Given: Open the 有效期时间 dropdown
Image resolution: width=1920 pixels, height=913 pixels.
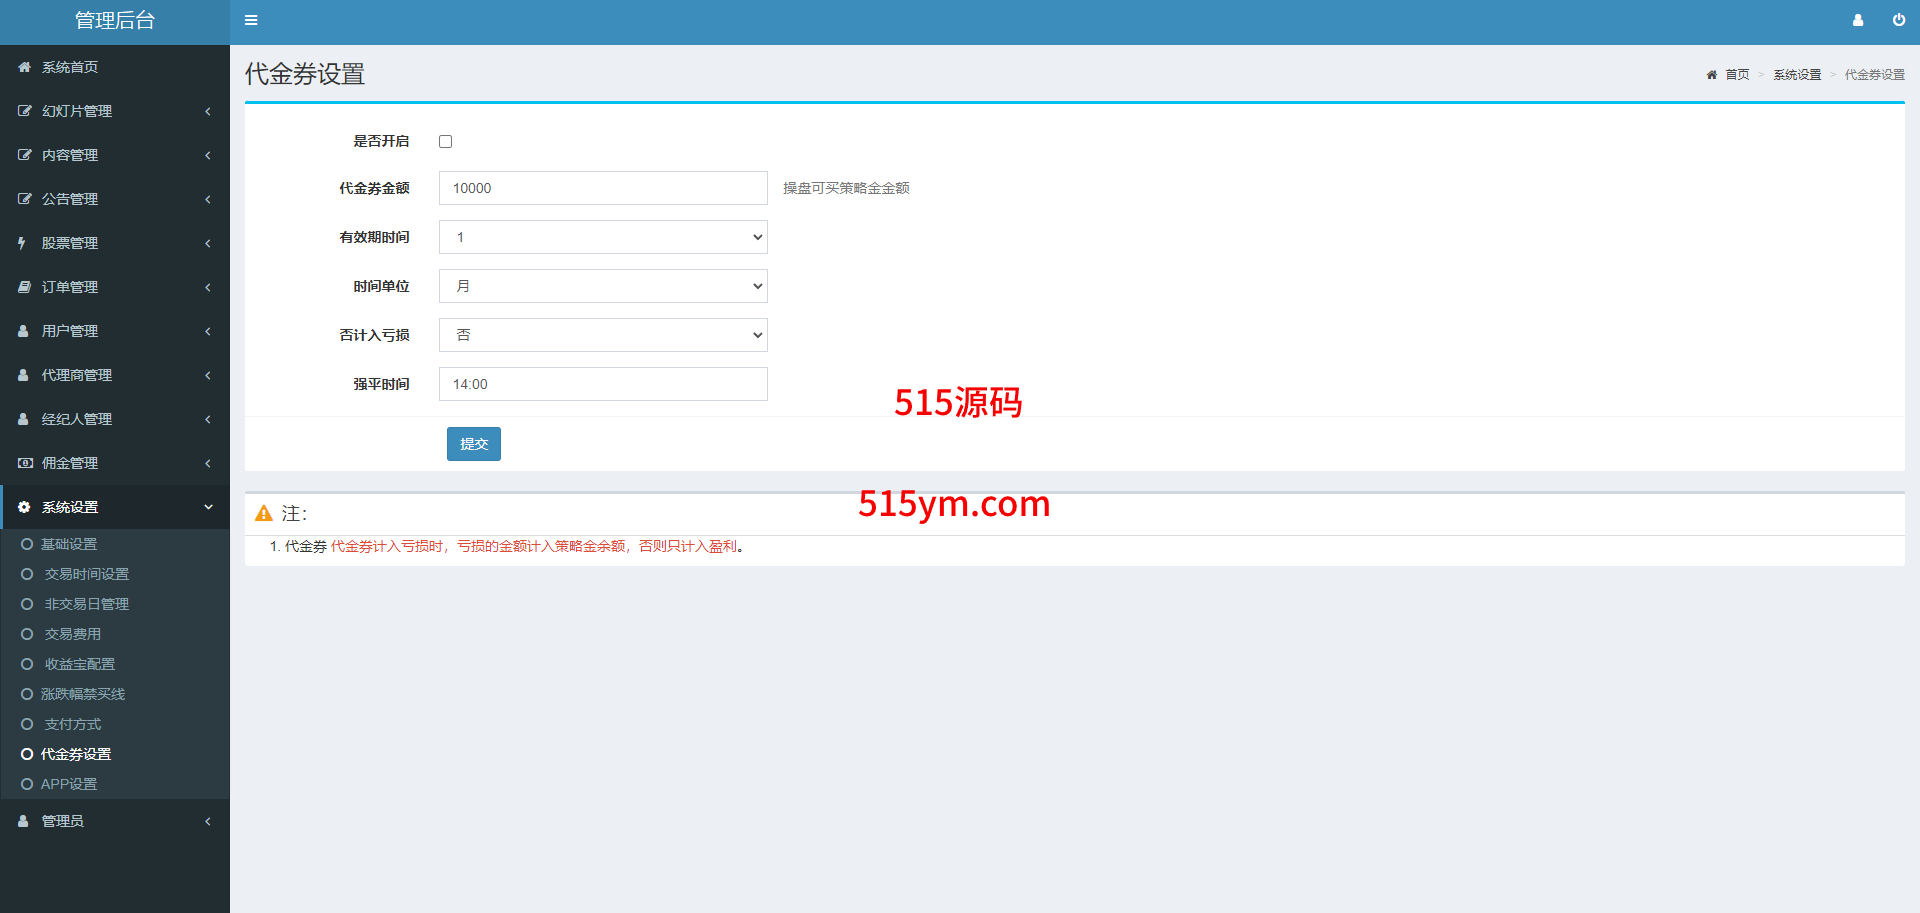Looking at the screenshot, I should click(603, 237).
